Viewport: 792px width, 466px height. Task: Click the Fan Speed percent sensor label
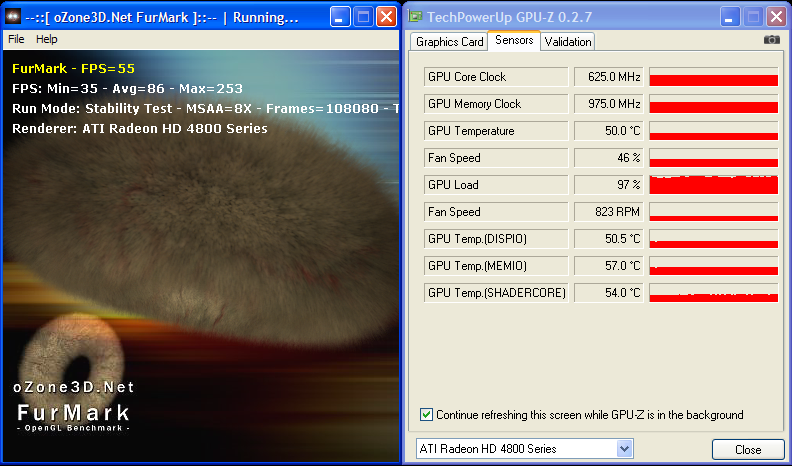(496, 158)
